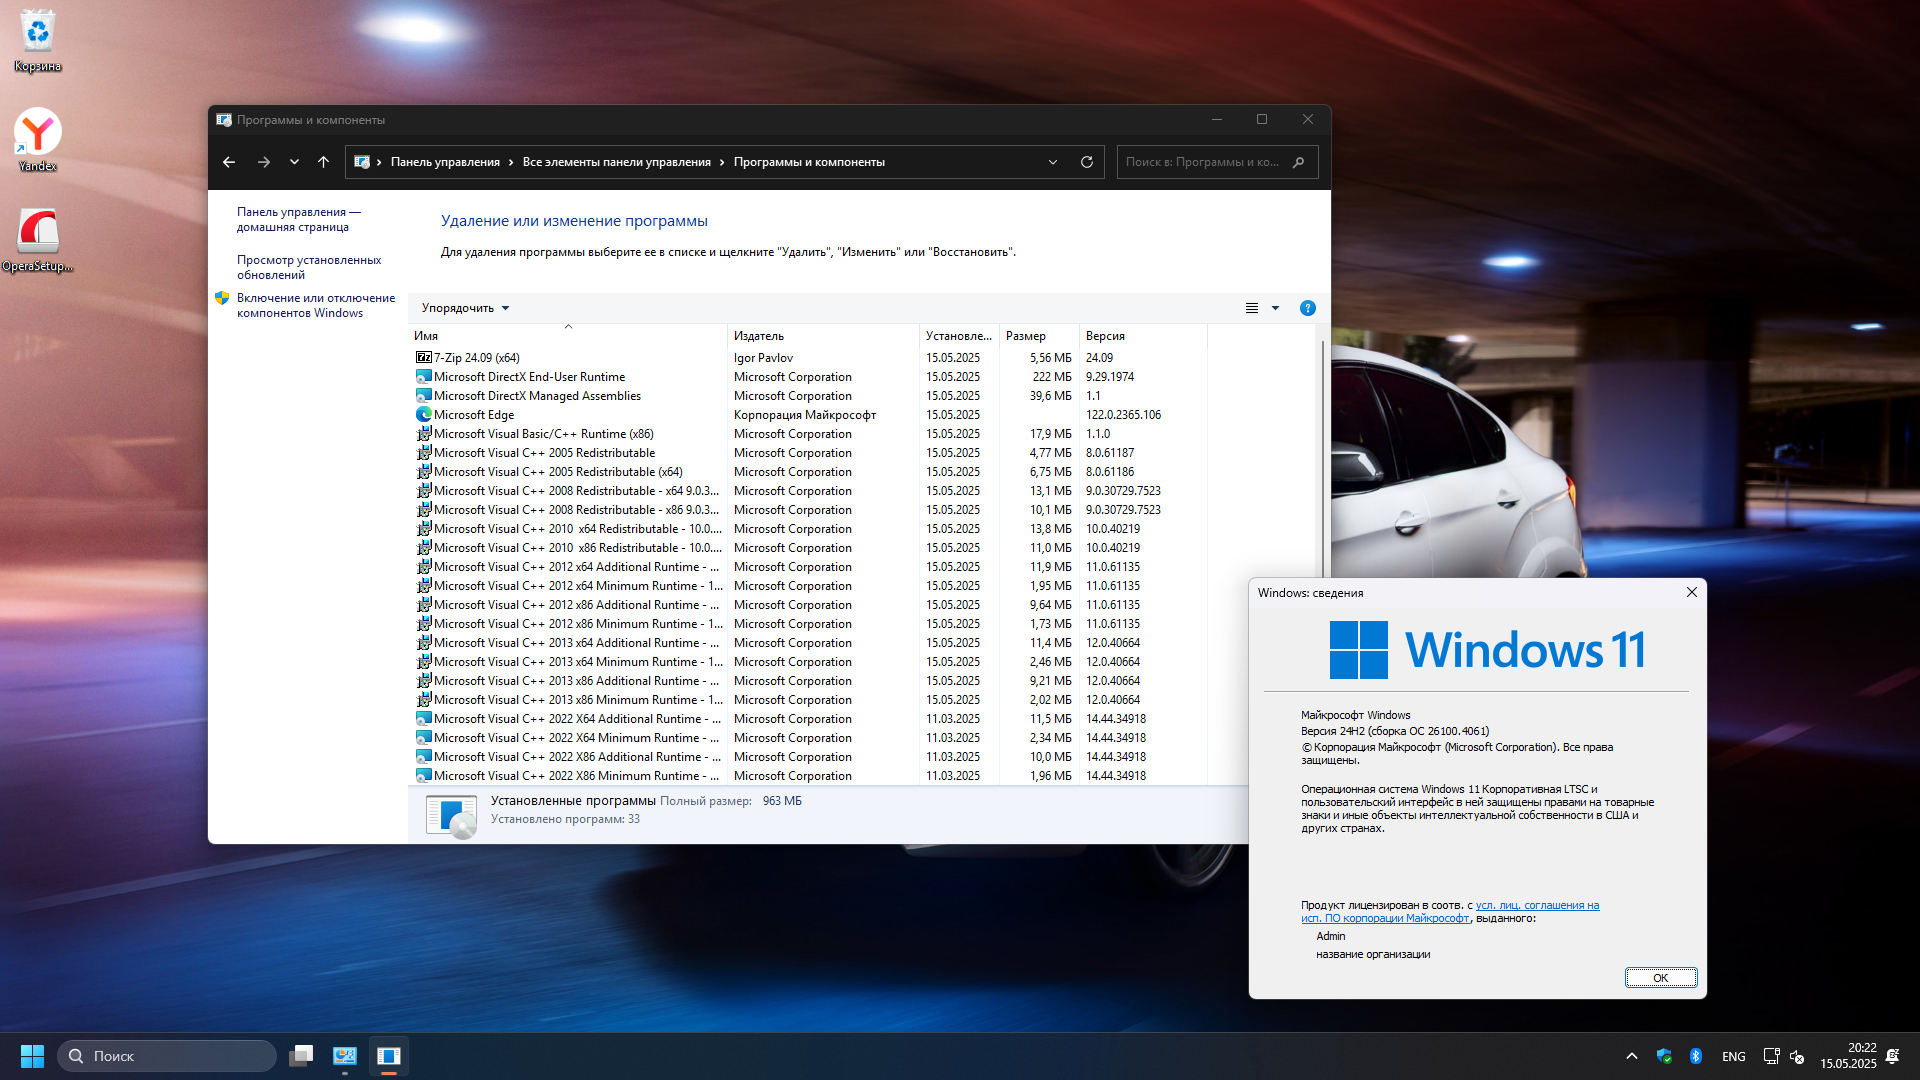Navigate up one level arrow
Image resolution: width=1920 pixels, height=1080 pixels.
point(323,162)
